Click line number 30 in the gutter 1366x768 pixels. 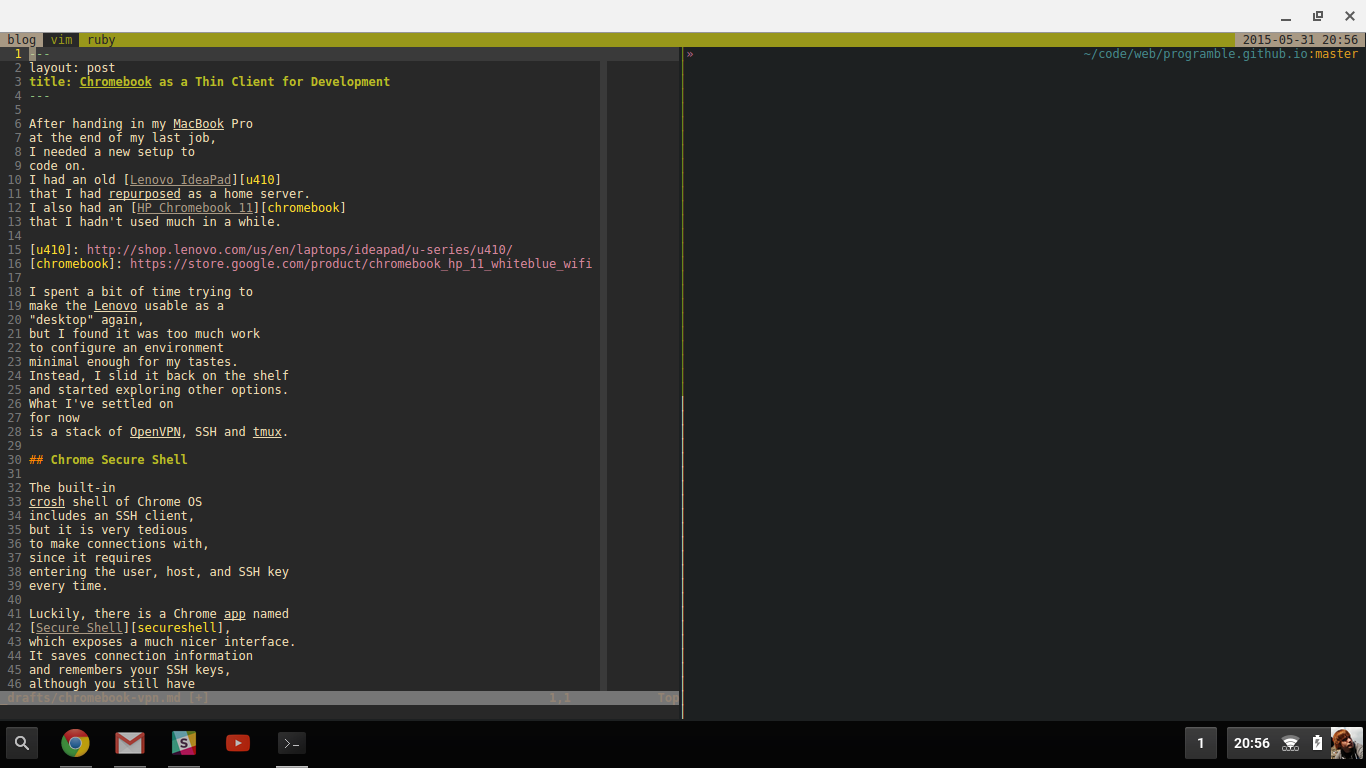point(14,460)
